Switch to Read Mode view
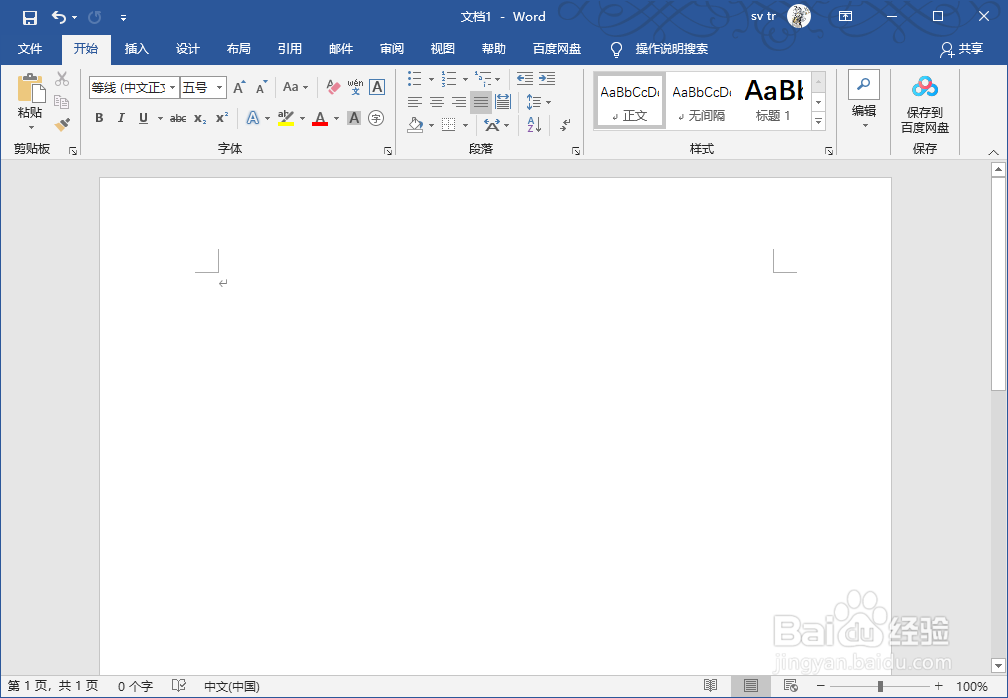 pos(710,686)
